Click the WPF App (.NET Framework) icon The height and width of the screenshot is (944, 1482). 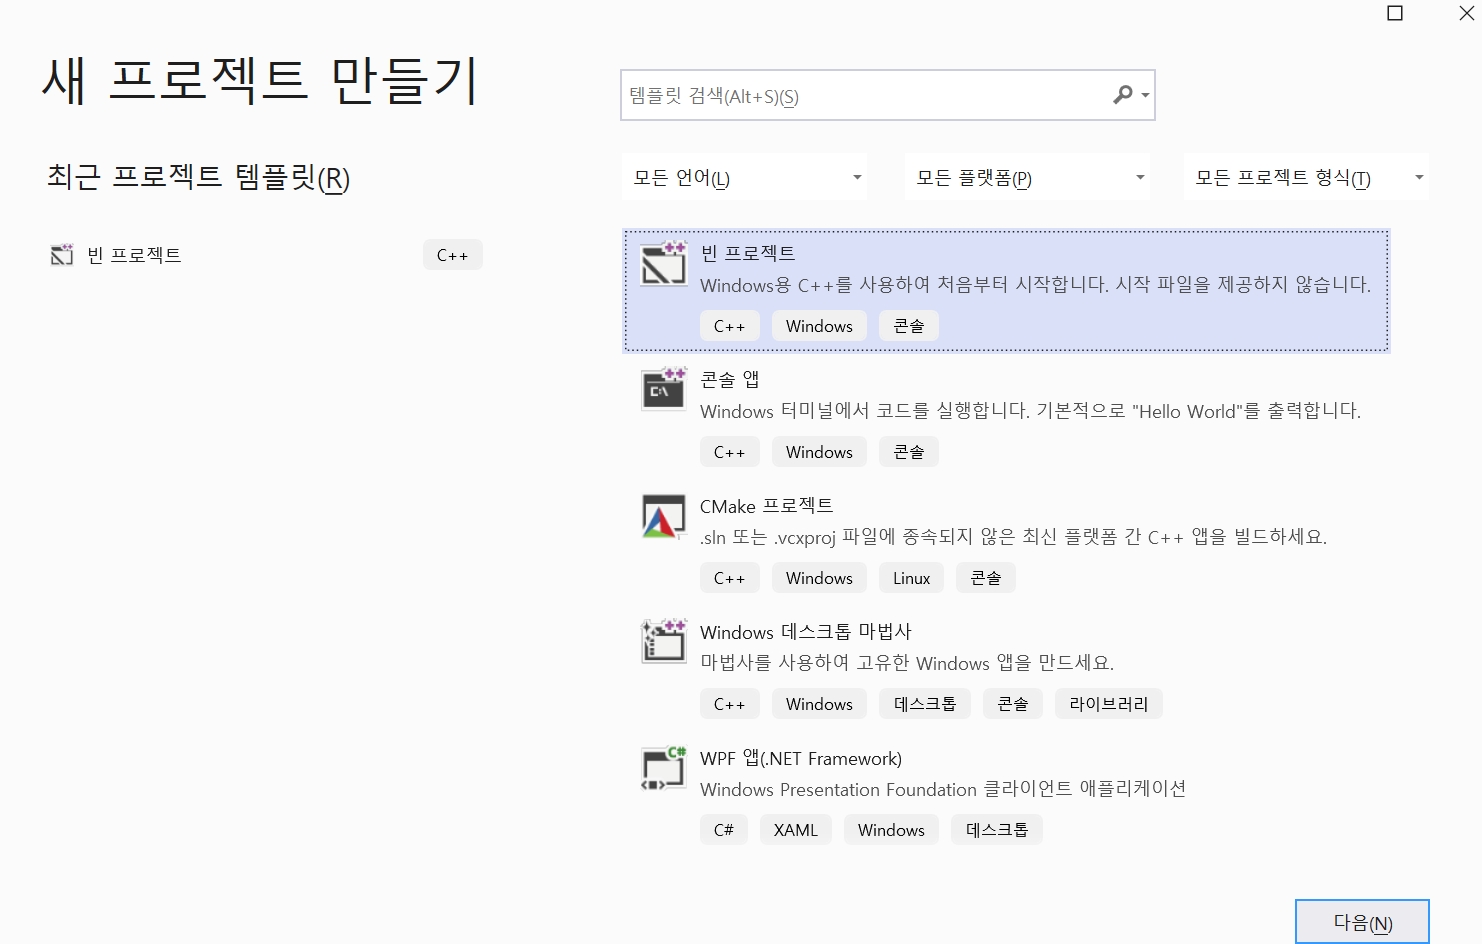(663, 768)
